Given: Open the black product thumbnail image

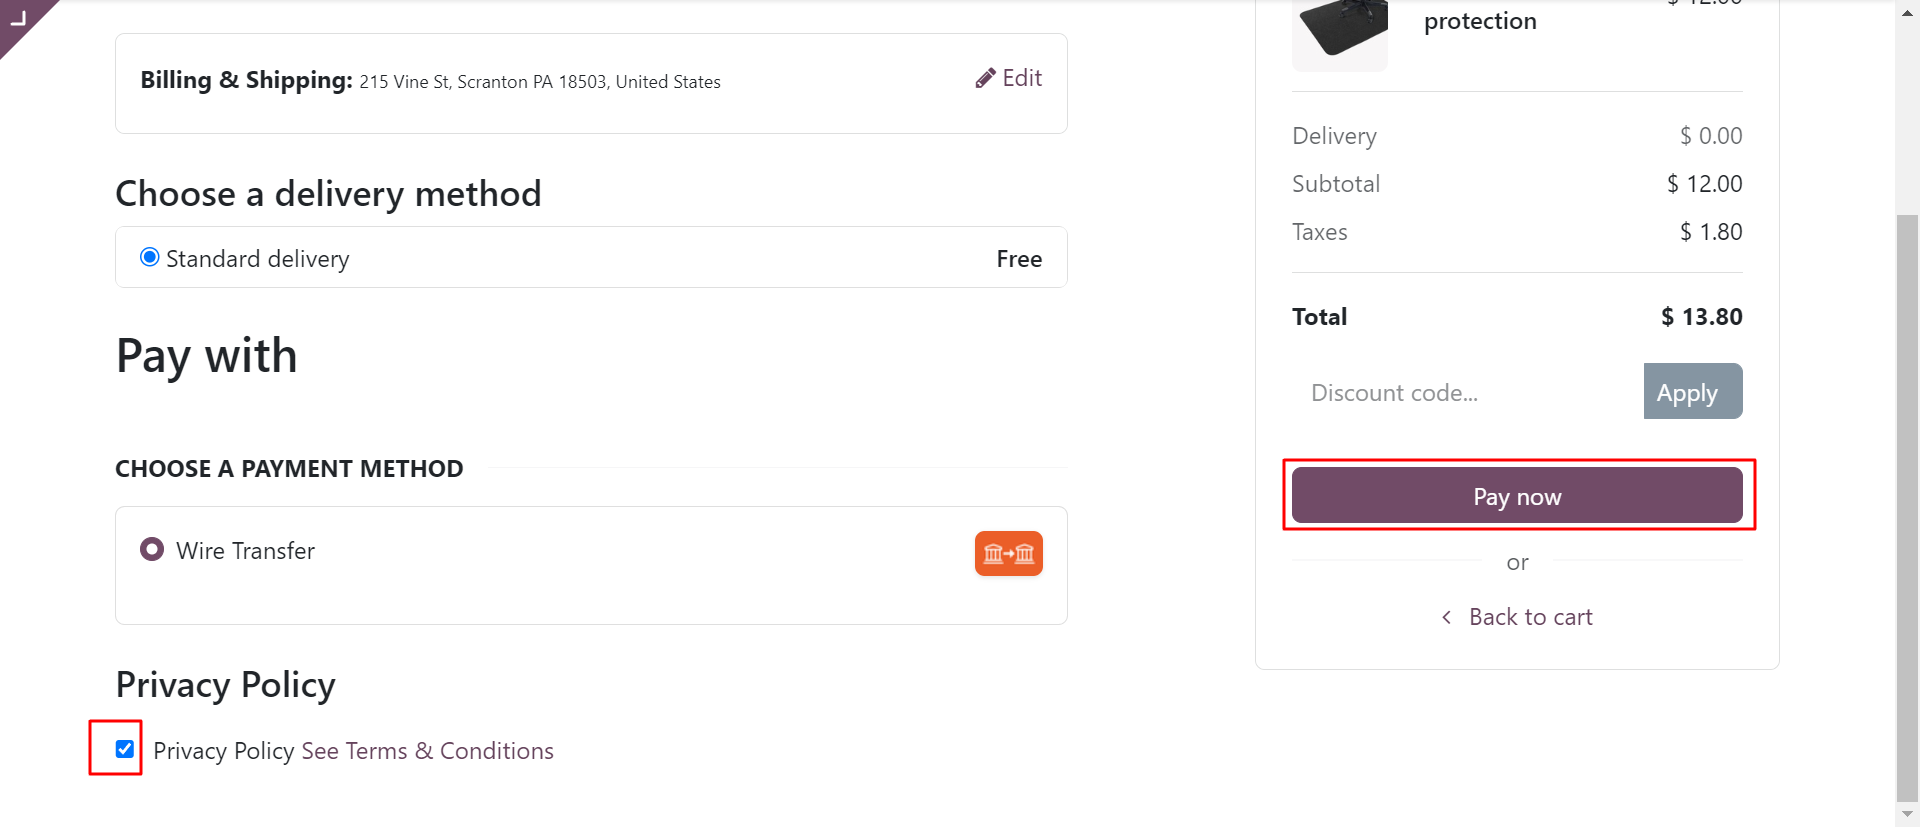Looking at the screenshot, I should pos(1339,32).
